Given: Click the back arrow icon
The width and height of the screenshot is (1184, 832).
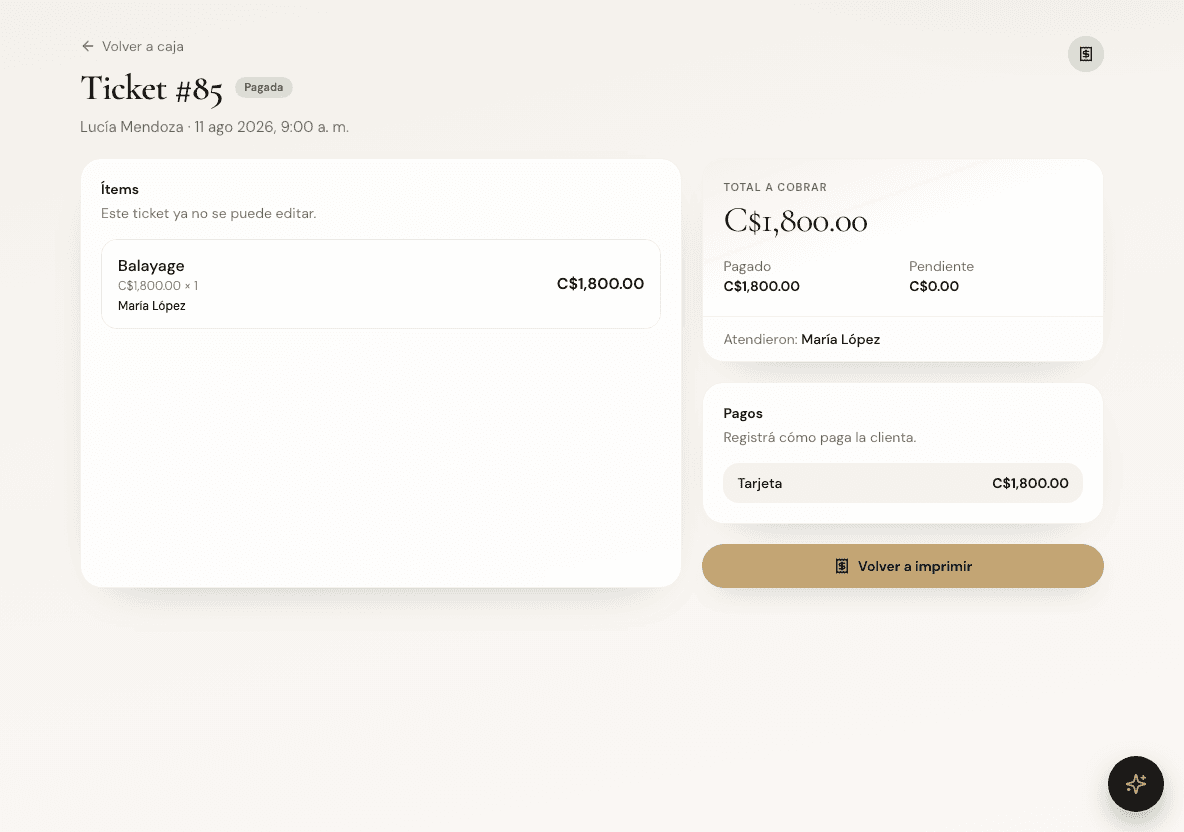Looking at the screenshot, I should [88, 46].
